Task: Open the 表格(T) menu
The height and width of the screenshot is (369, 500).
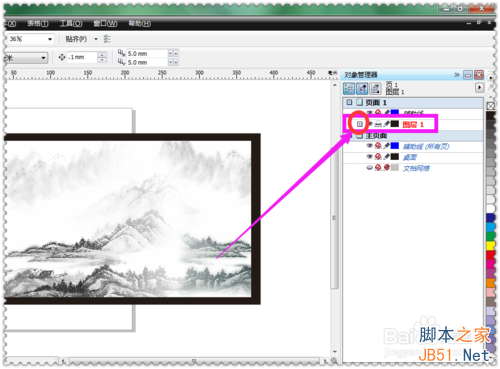Action: tap(38, 23)
